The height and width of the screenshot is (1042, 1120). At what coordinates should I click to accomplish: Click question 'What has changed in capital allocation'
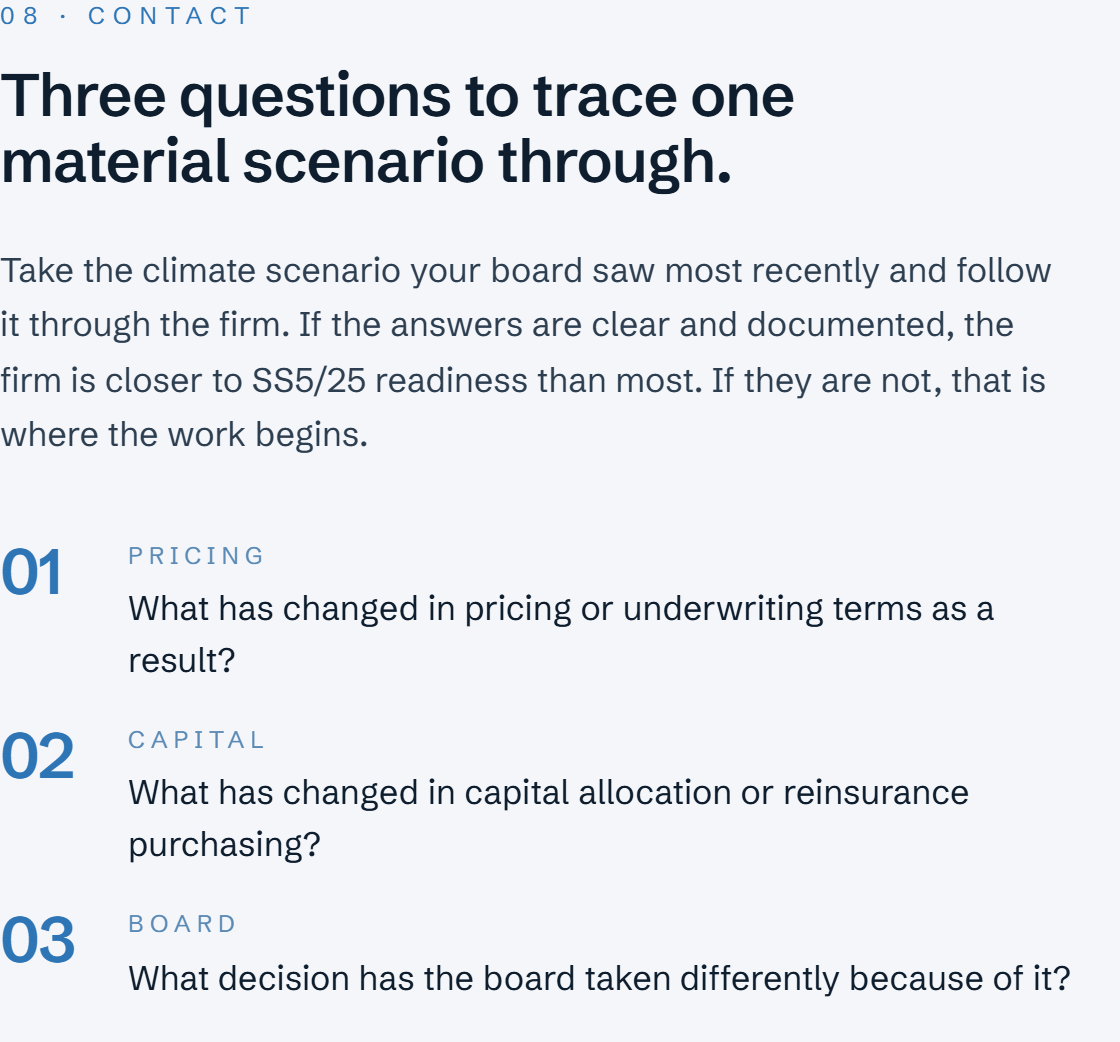(x=548, y=818)
